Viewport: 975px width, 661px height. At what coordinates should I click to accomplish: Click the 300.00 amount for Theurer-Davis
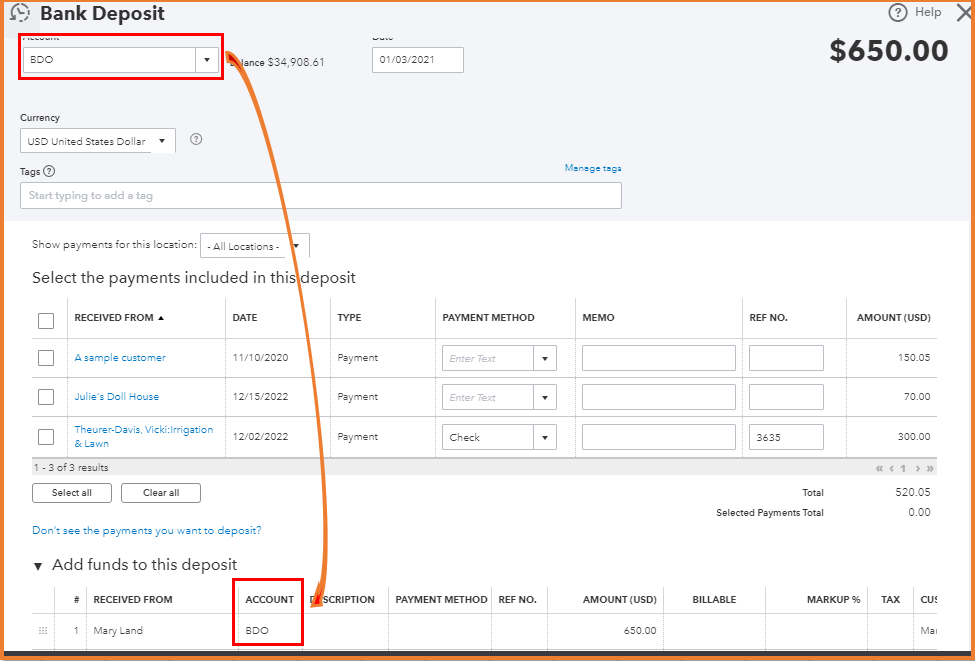(x=914, y=437)
